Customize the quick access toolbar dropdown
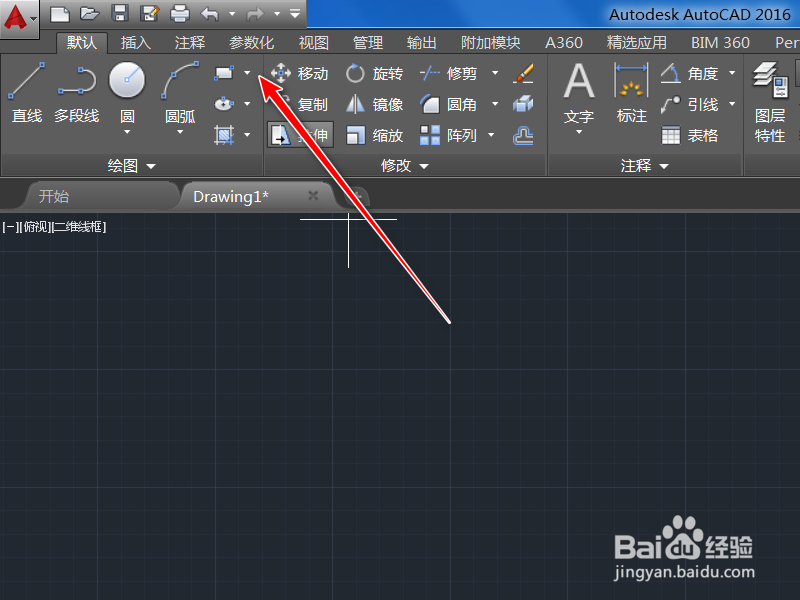Image resolution: width=800 pixels, height=600 pixels. [295, 14]
